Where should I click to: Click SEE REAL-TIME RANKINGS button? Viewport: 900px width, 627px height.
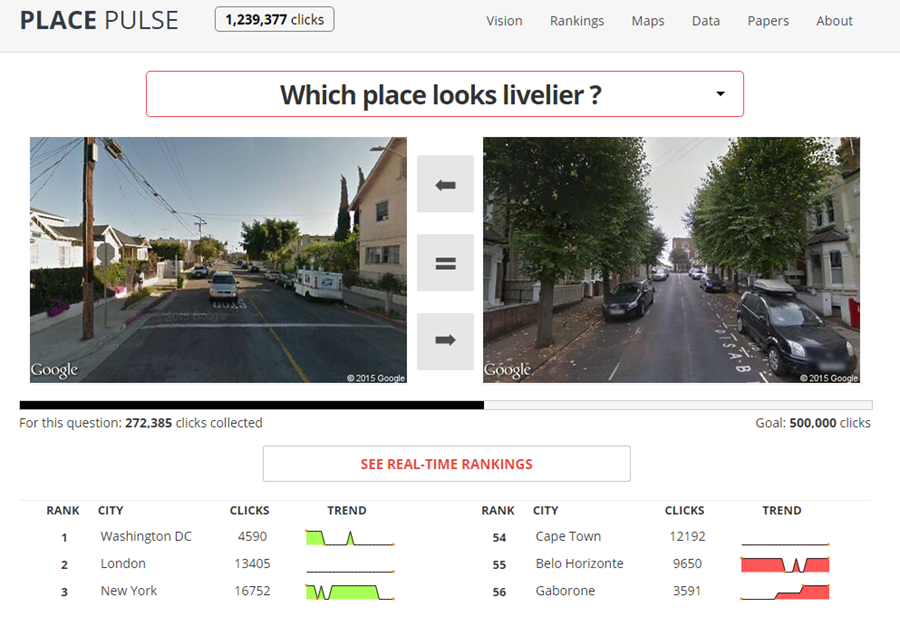tap(447, 464)
